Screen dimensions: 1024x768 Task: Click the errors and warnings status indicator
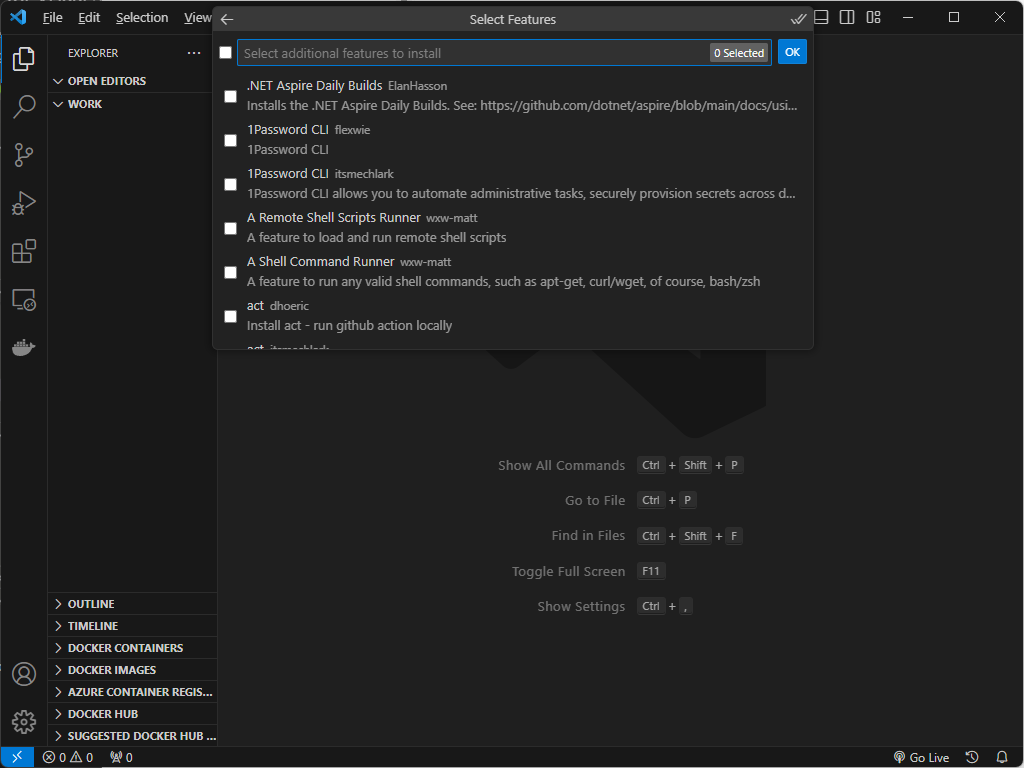[x=68, y=757]
